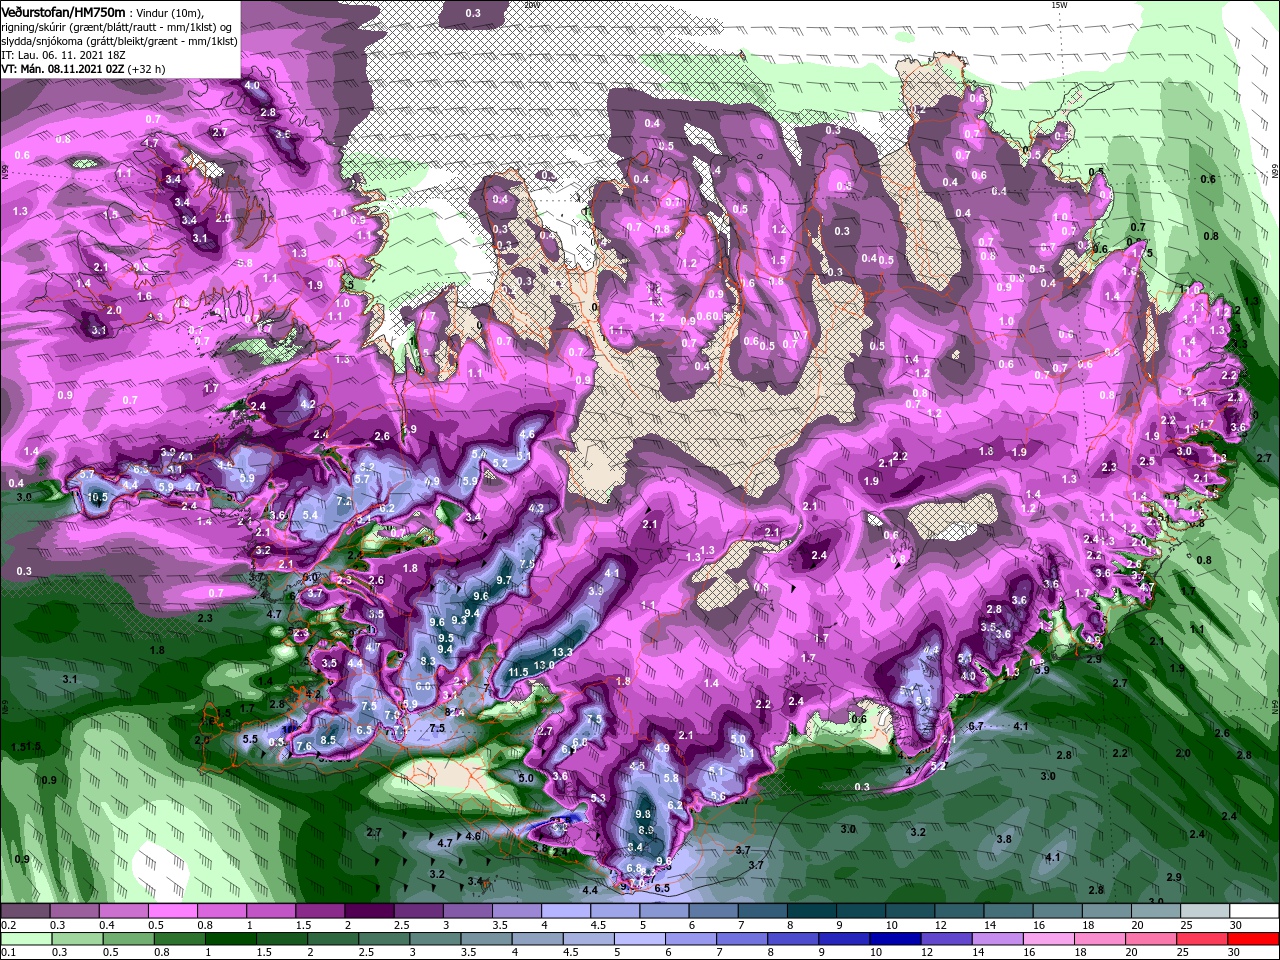This screenshot has width=1280, height=960.
Task: Click the 9.7 precipitation value on the map
Action: pyautogui.click(x=504, y=580)
